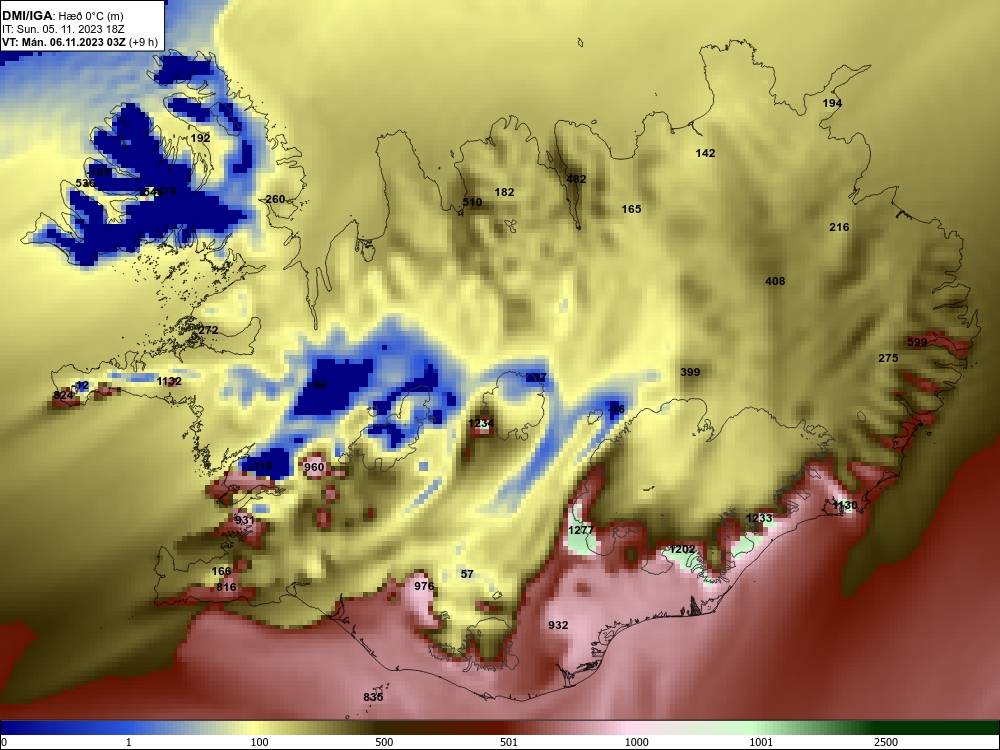Click the map value 1233
1000x750 pixels.
[759, 518]
